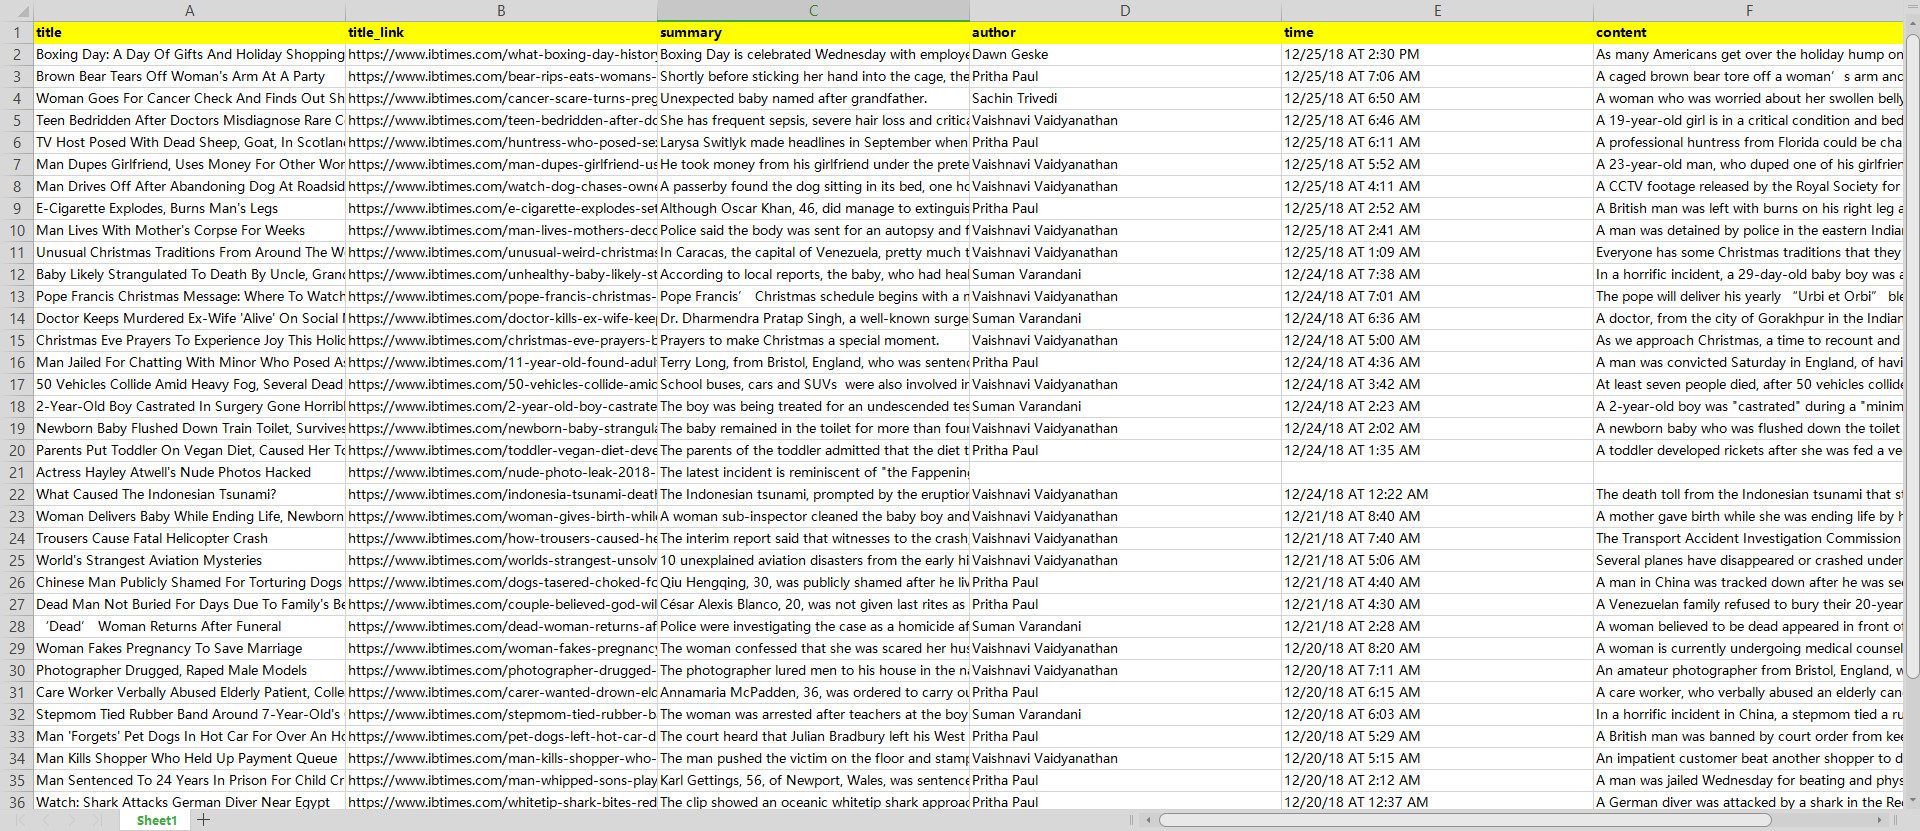Click the whitetip-shark-bites URL cell
This screenshot has width=1920, height=831.
(x=501, y=802)
